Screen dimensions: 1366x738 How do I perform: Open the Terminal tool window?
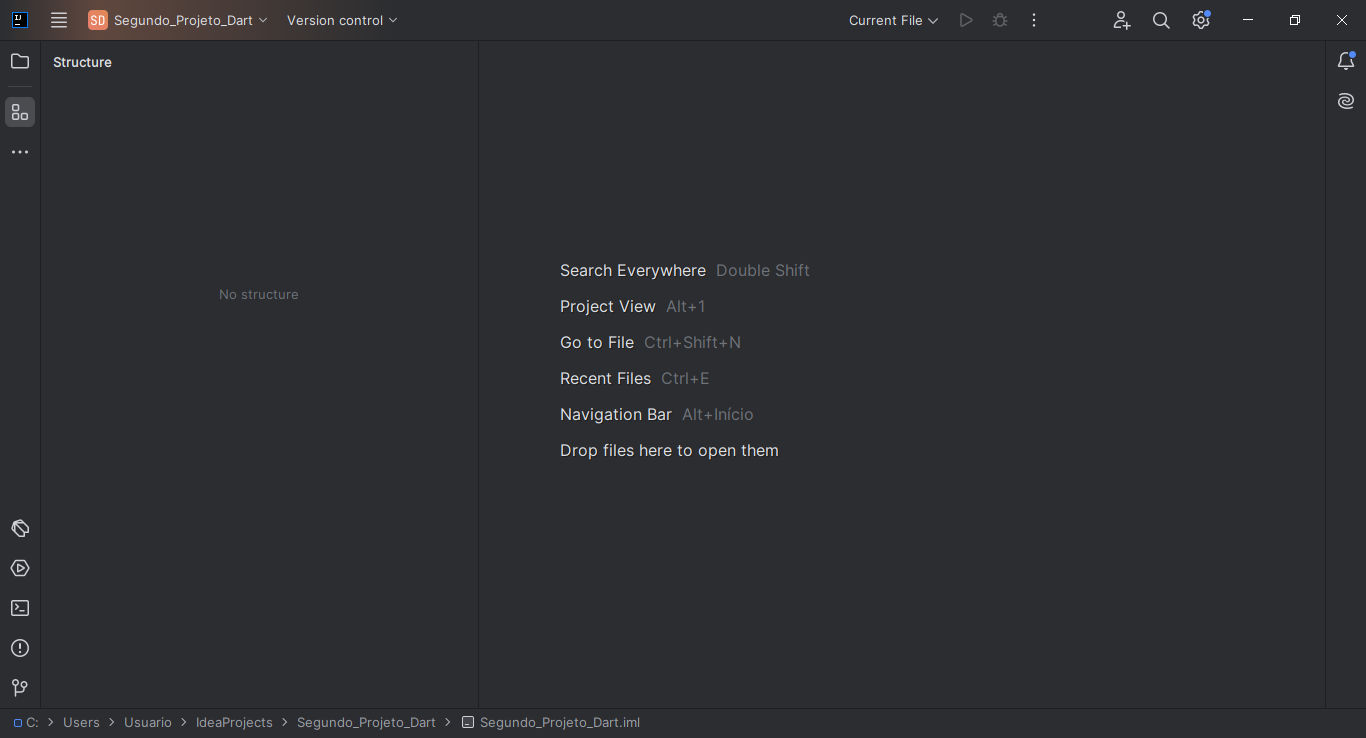pyautogui.click(x=20, y=608)
